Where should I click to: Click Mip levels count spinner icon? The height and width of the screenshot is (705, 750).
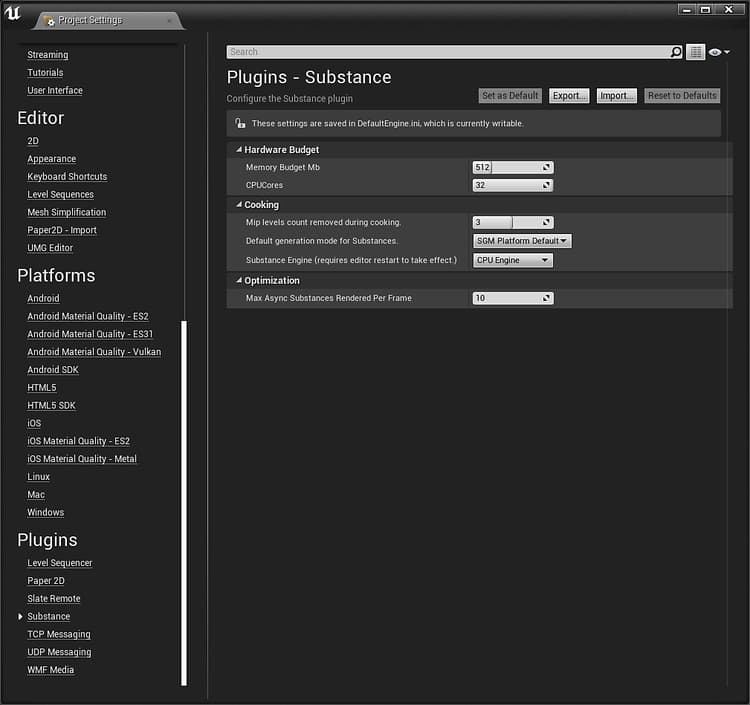pos(546,222)
